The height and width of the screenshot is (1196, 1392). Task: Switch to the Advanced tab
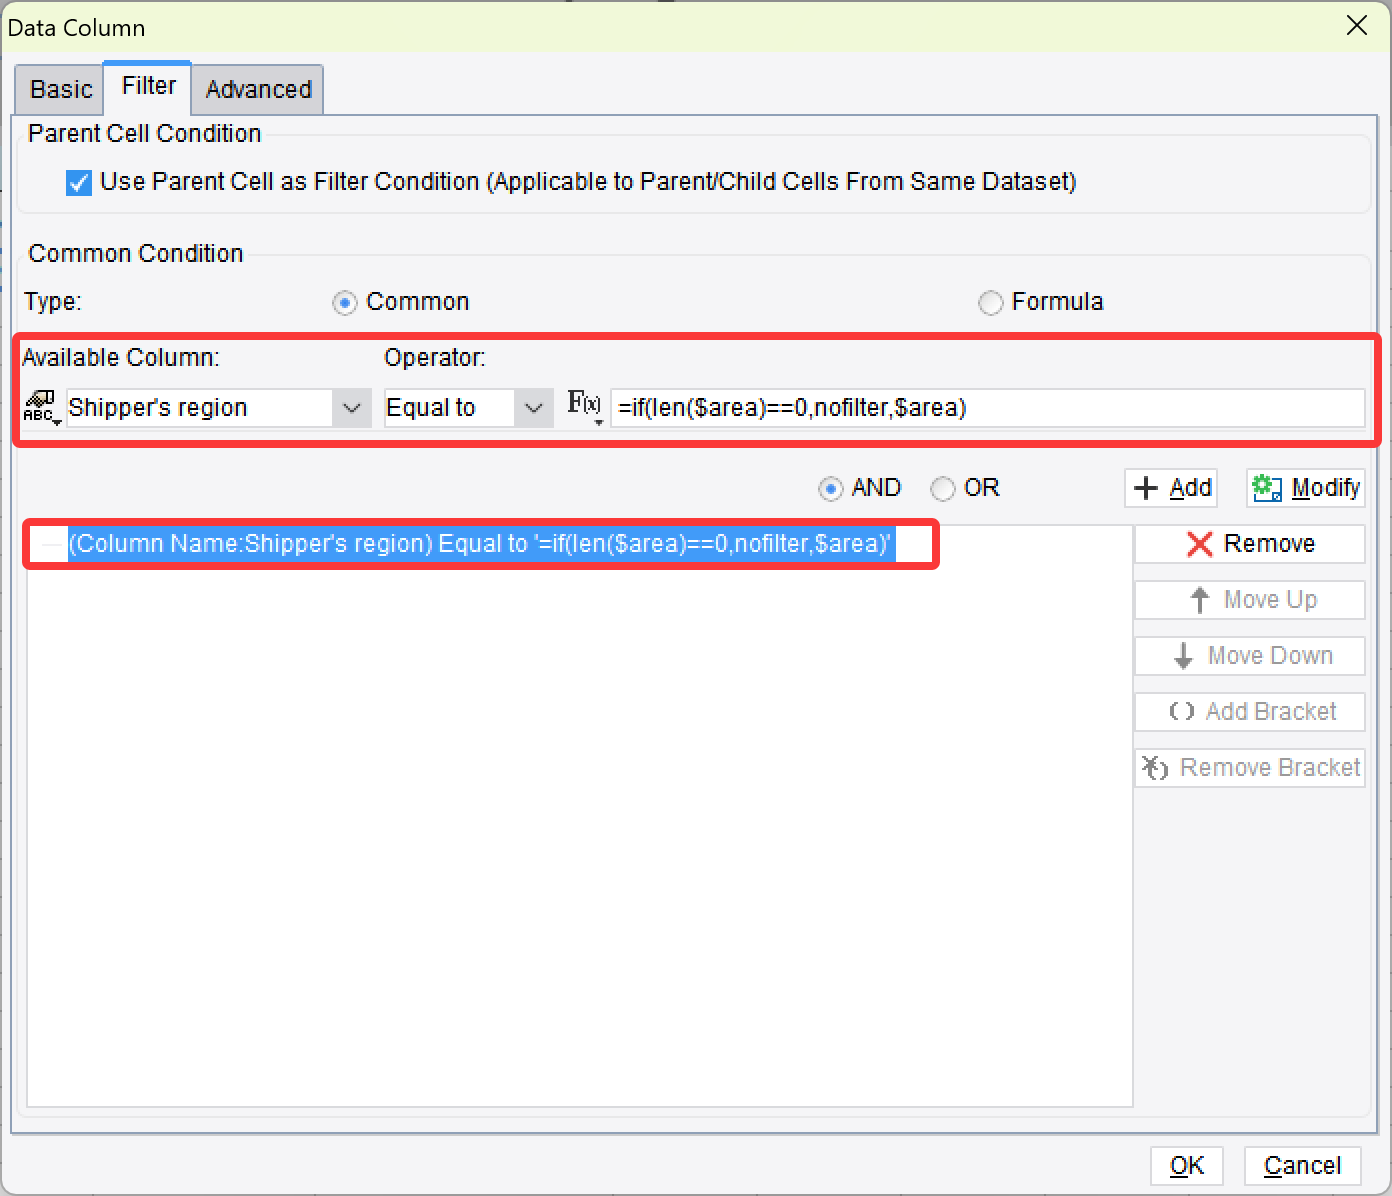pyautogui.click(x=257, y=89)
